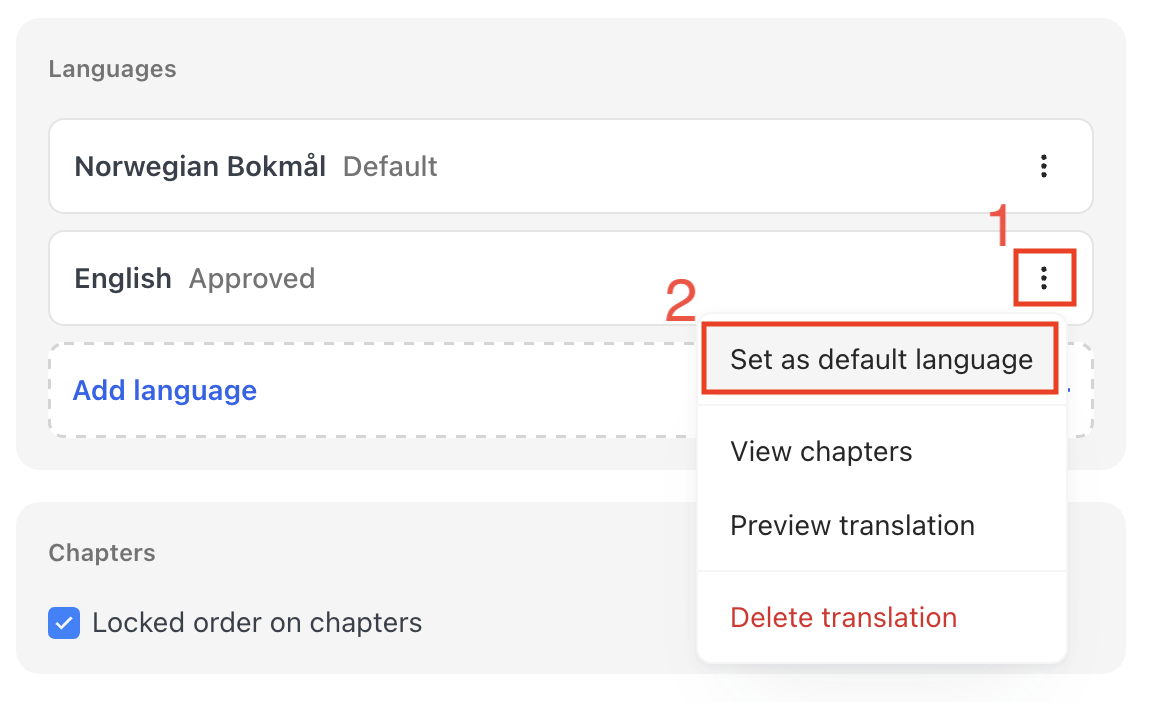Click the English language name text
Viewport: 1154px width, 702px height.
(x=123, y=279)
